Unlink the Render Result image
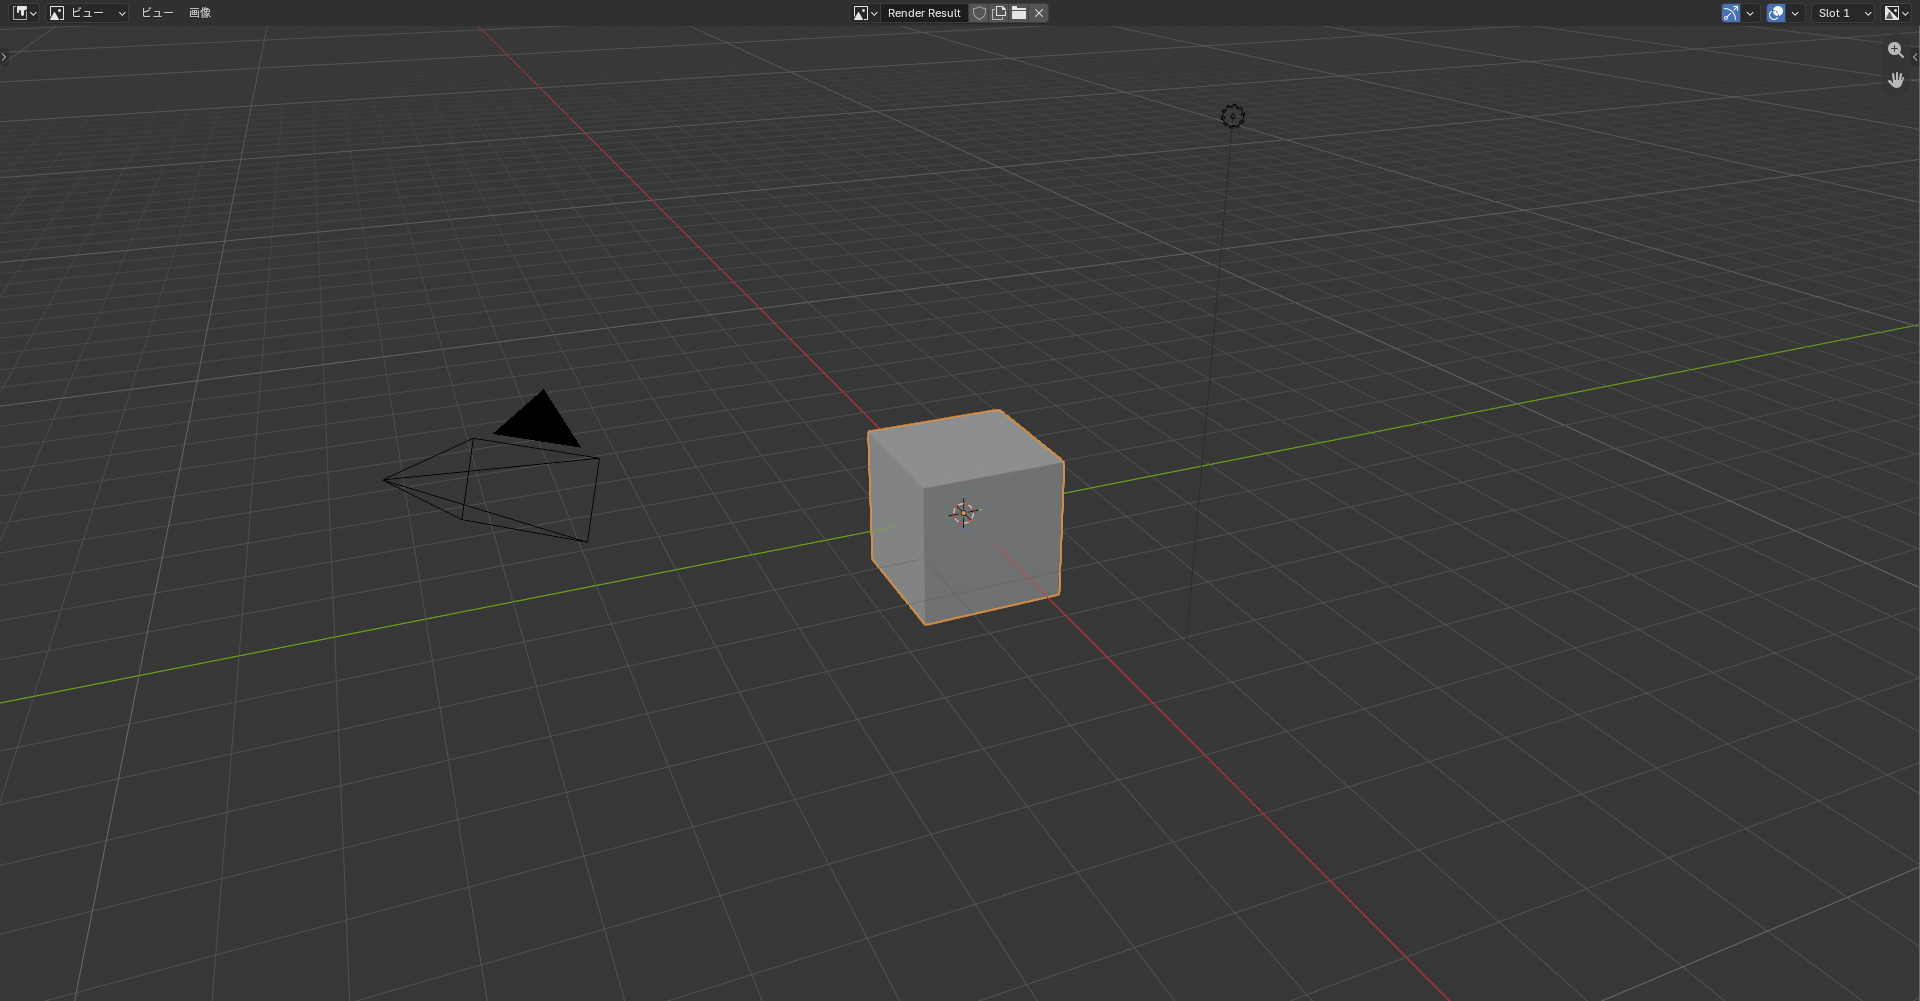Image resolution: width=1920 pixels, height=1001 pixels. click(x=1039, y=13)
